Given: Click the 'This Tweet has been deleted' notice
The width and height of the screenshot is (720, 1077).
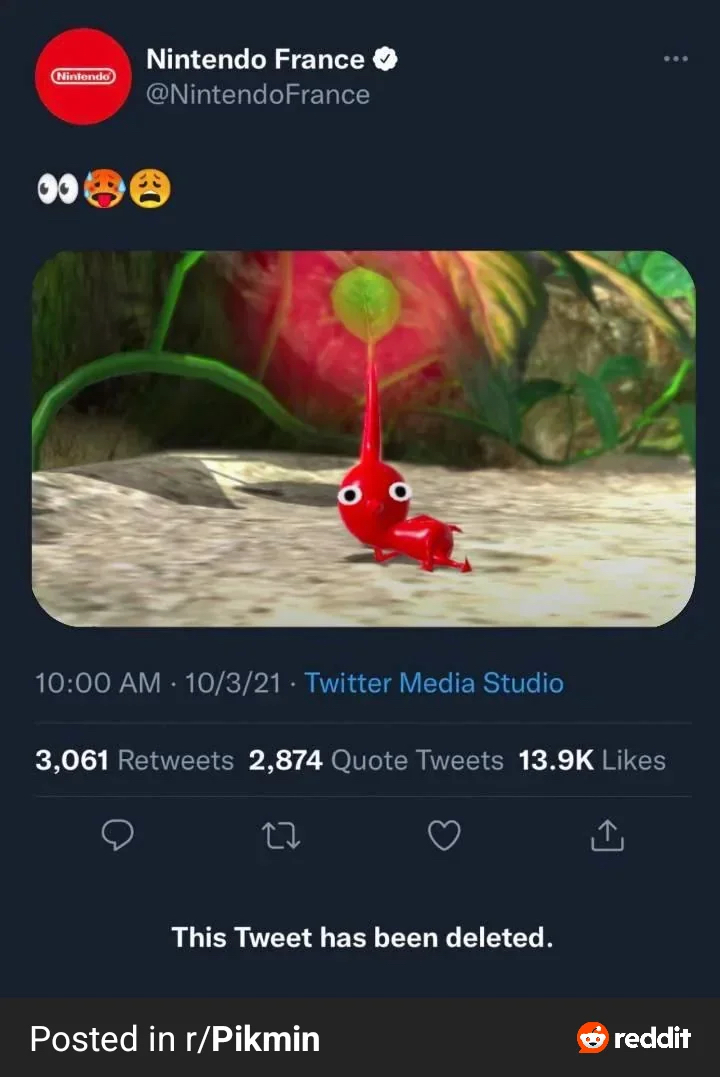Looking at the screenshot, I should (x=362, y=937).
